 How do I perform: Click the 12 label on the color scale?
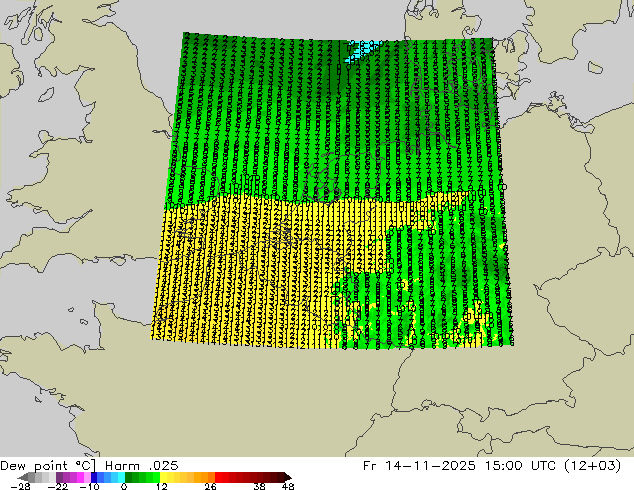[x=162, y=486]
